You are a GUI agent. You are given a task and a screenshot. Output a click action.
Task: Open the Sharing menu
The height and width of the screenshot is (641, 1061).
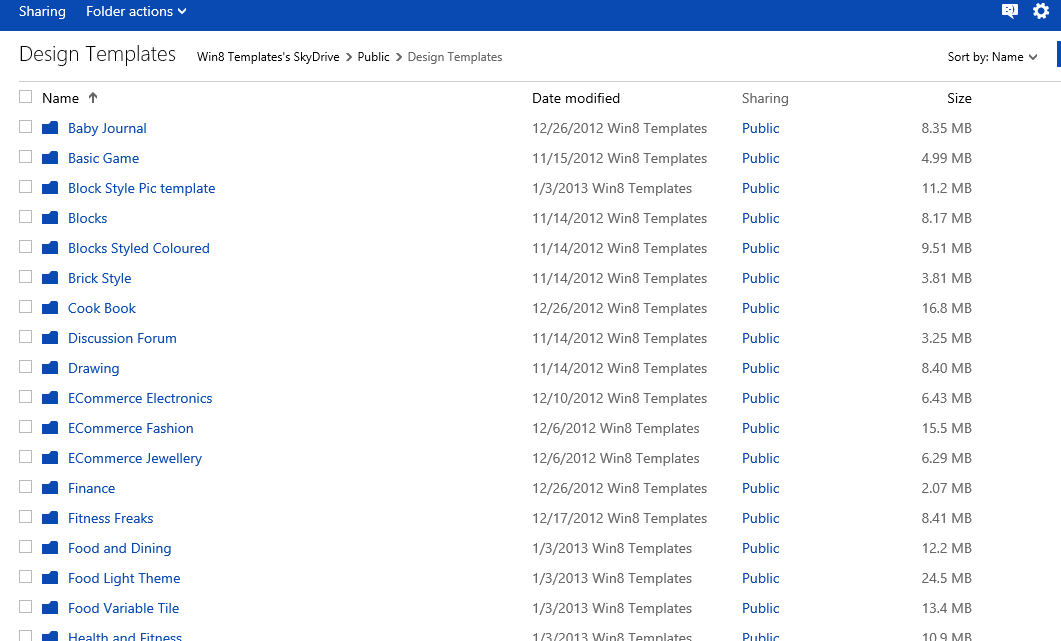42,12
